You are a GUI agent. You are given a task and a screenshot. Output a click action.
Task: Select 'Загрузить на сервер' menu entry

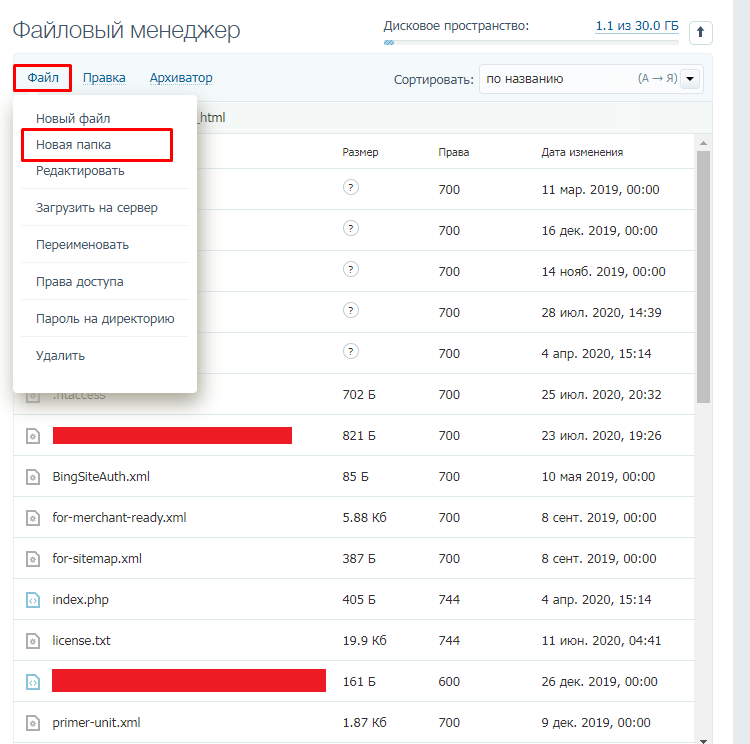(x=97, y=208)
